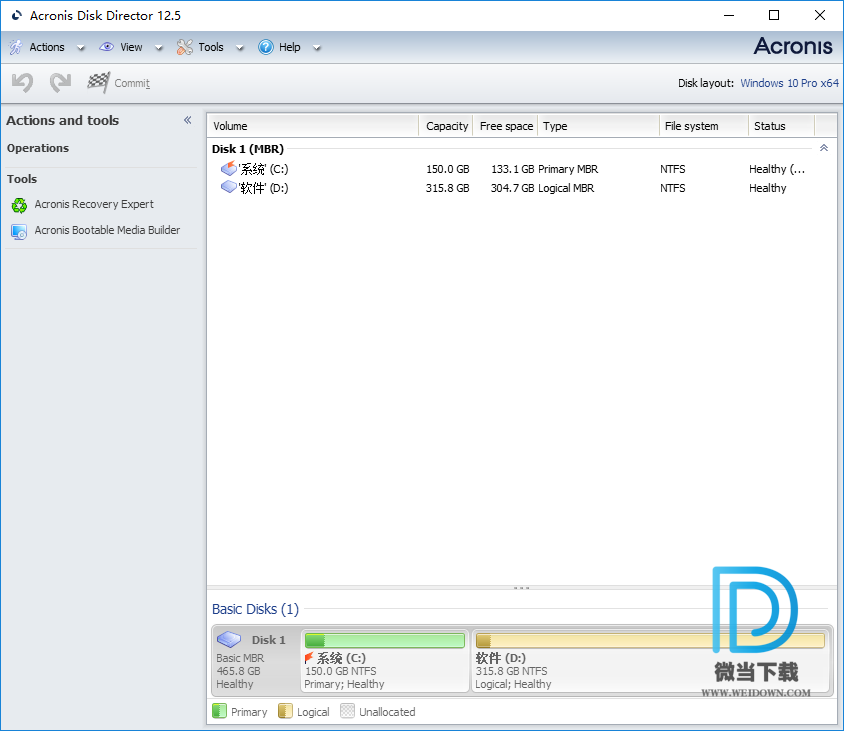Sort by the Capacity column header
844x731 pixels.
tap(446, 126)
